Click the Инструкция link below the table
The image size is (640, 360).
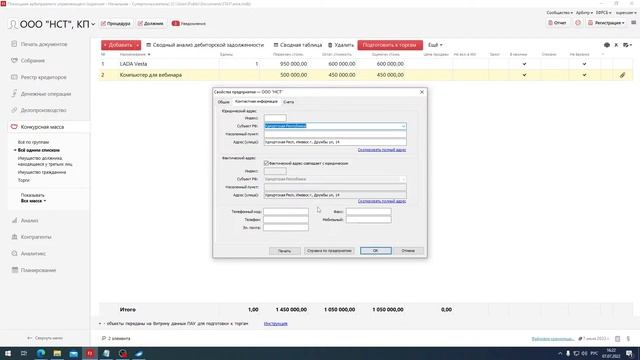(276, 324)
